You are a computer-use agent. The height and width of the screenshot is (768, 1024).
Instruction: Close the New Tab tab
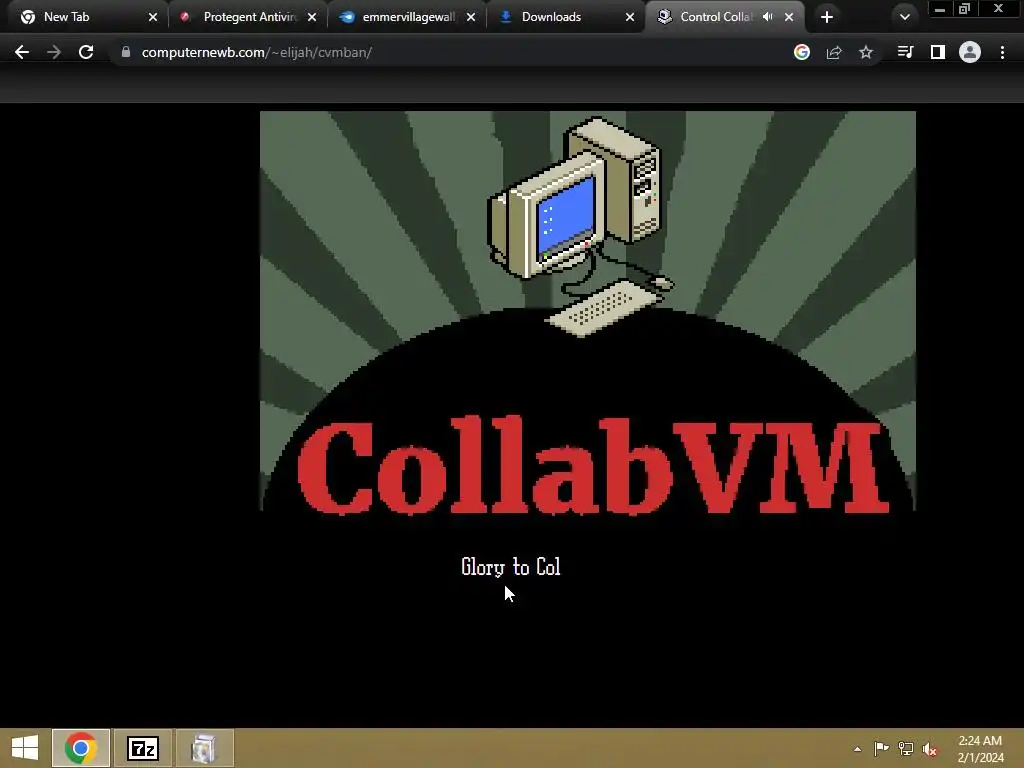point(153,17)
